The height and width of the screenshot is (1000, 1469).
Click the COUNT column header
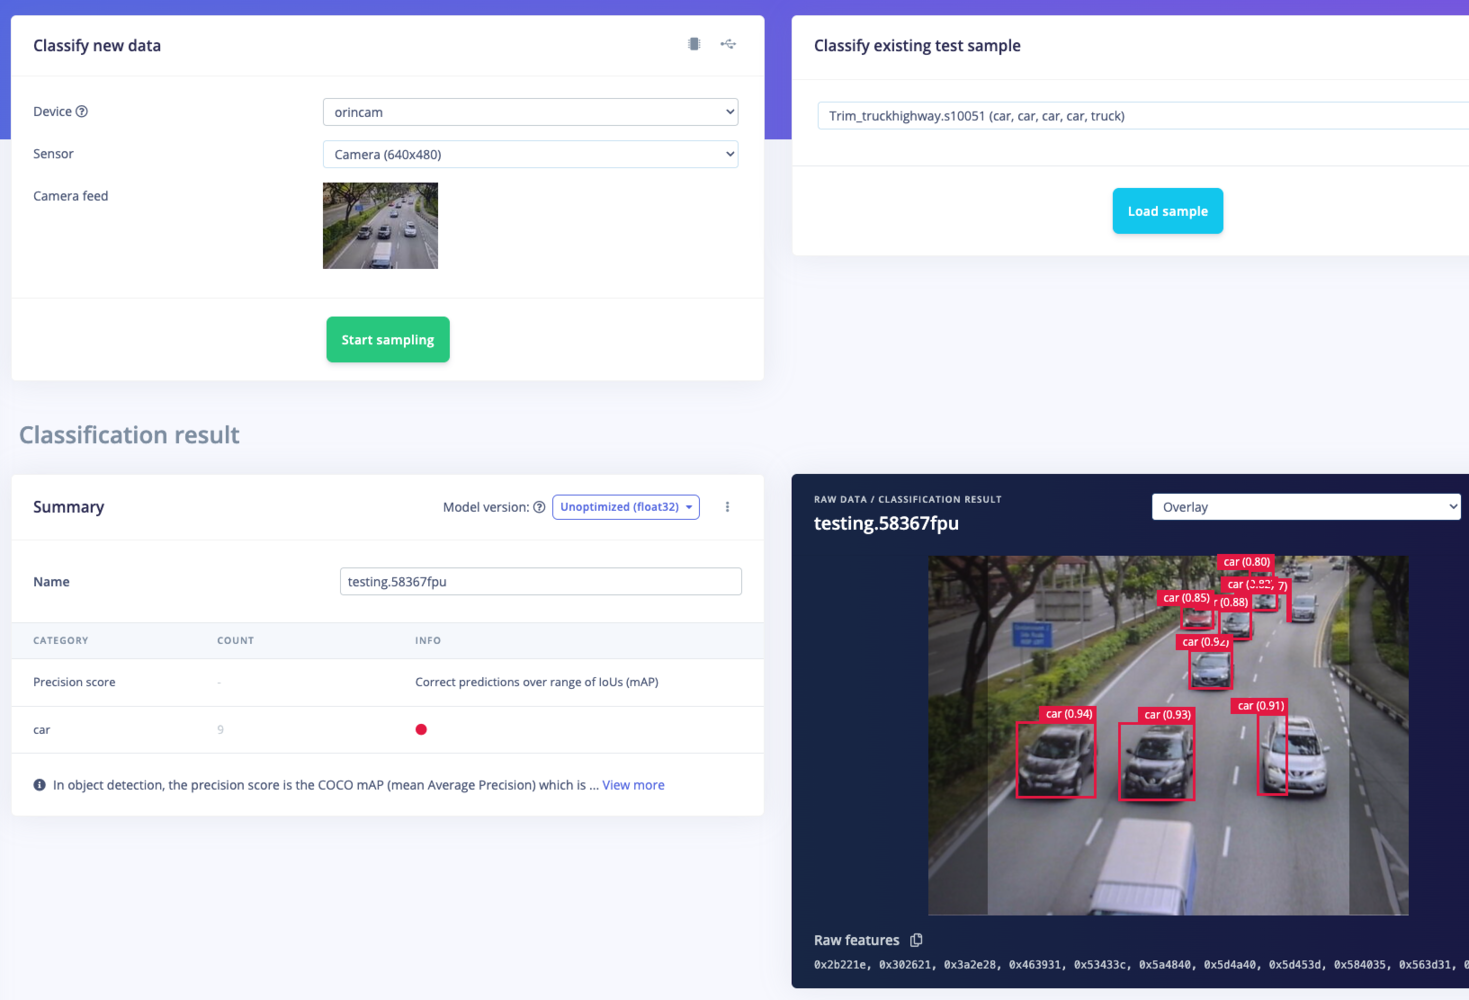235,641
